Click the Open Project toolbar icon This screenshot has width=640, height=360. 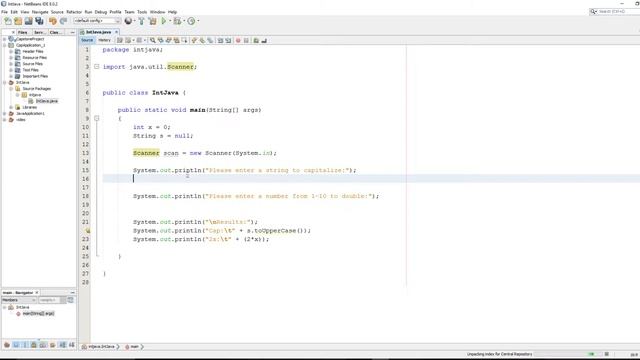[28, 21]
